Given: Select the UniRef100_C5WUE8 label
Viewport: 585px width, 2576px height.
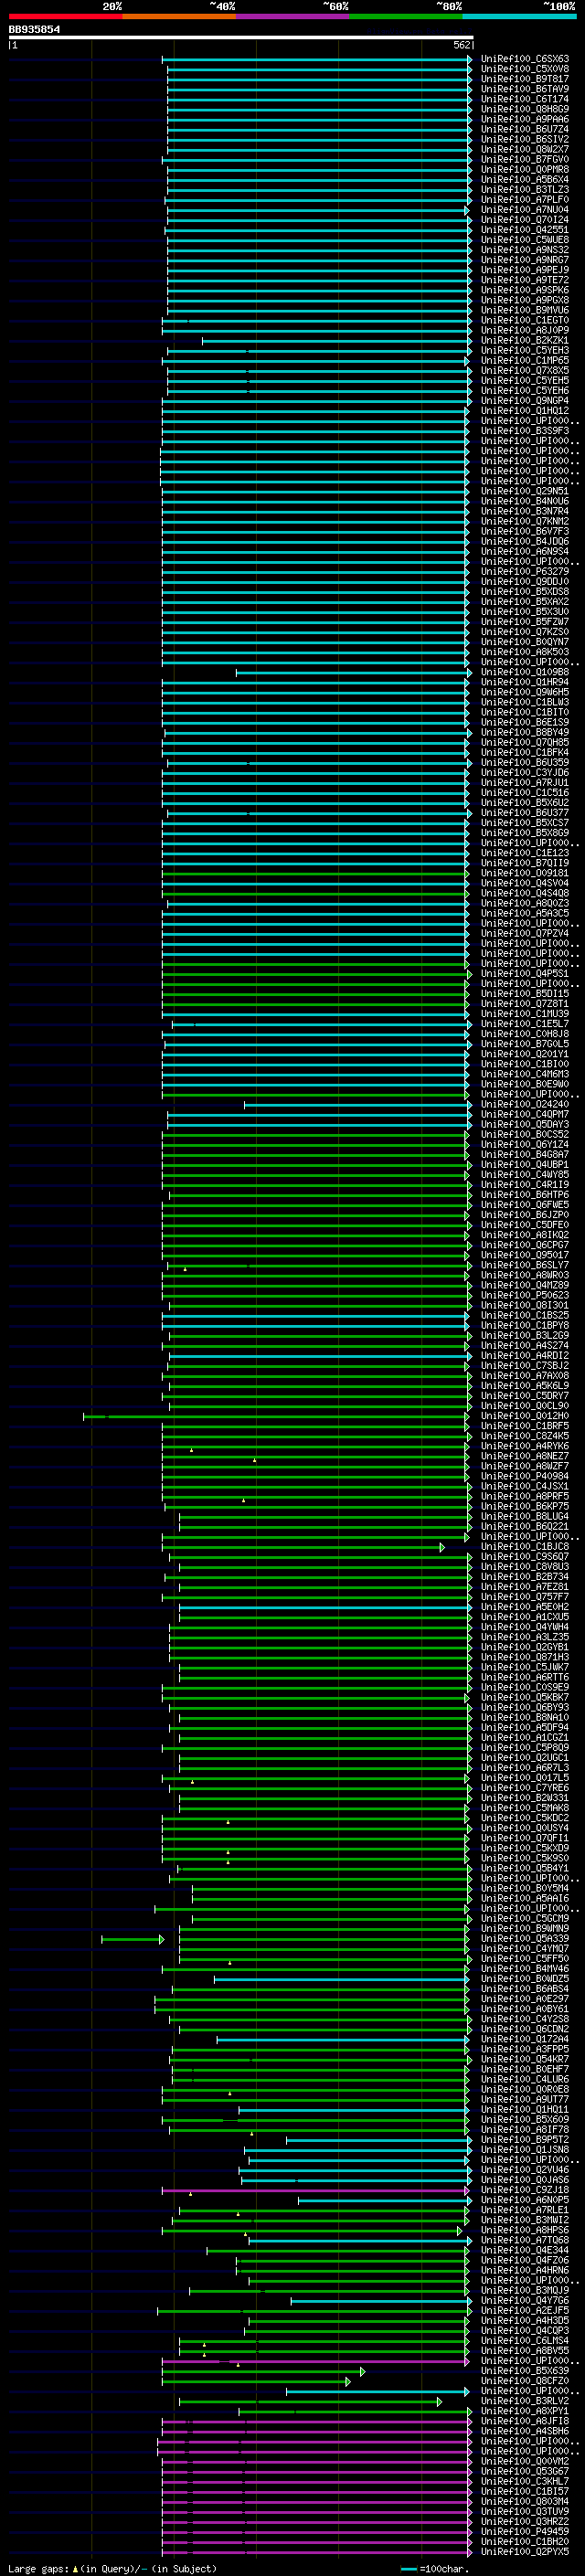Looking at the screenshot, I should click(525, 240).
